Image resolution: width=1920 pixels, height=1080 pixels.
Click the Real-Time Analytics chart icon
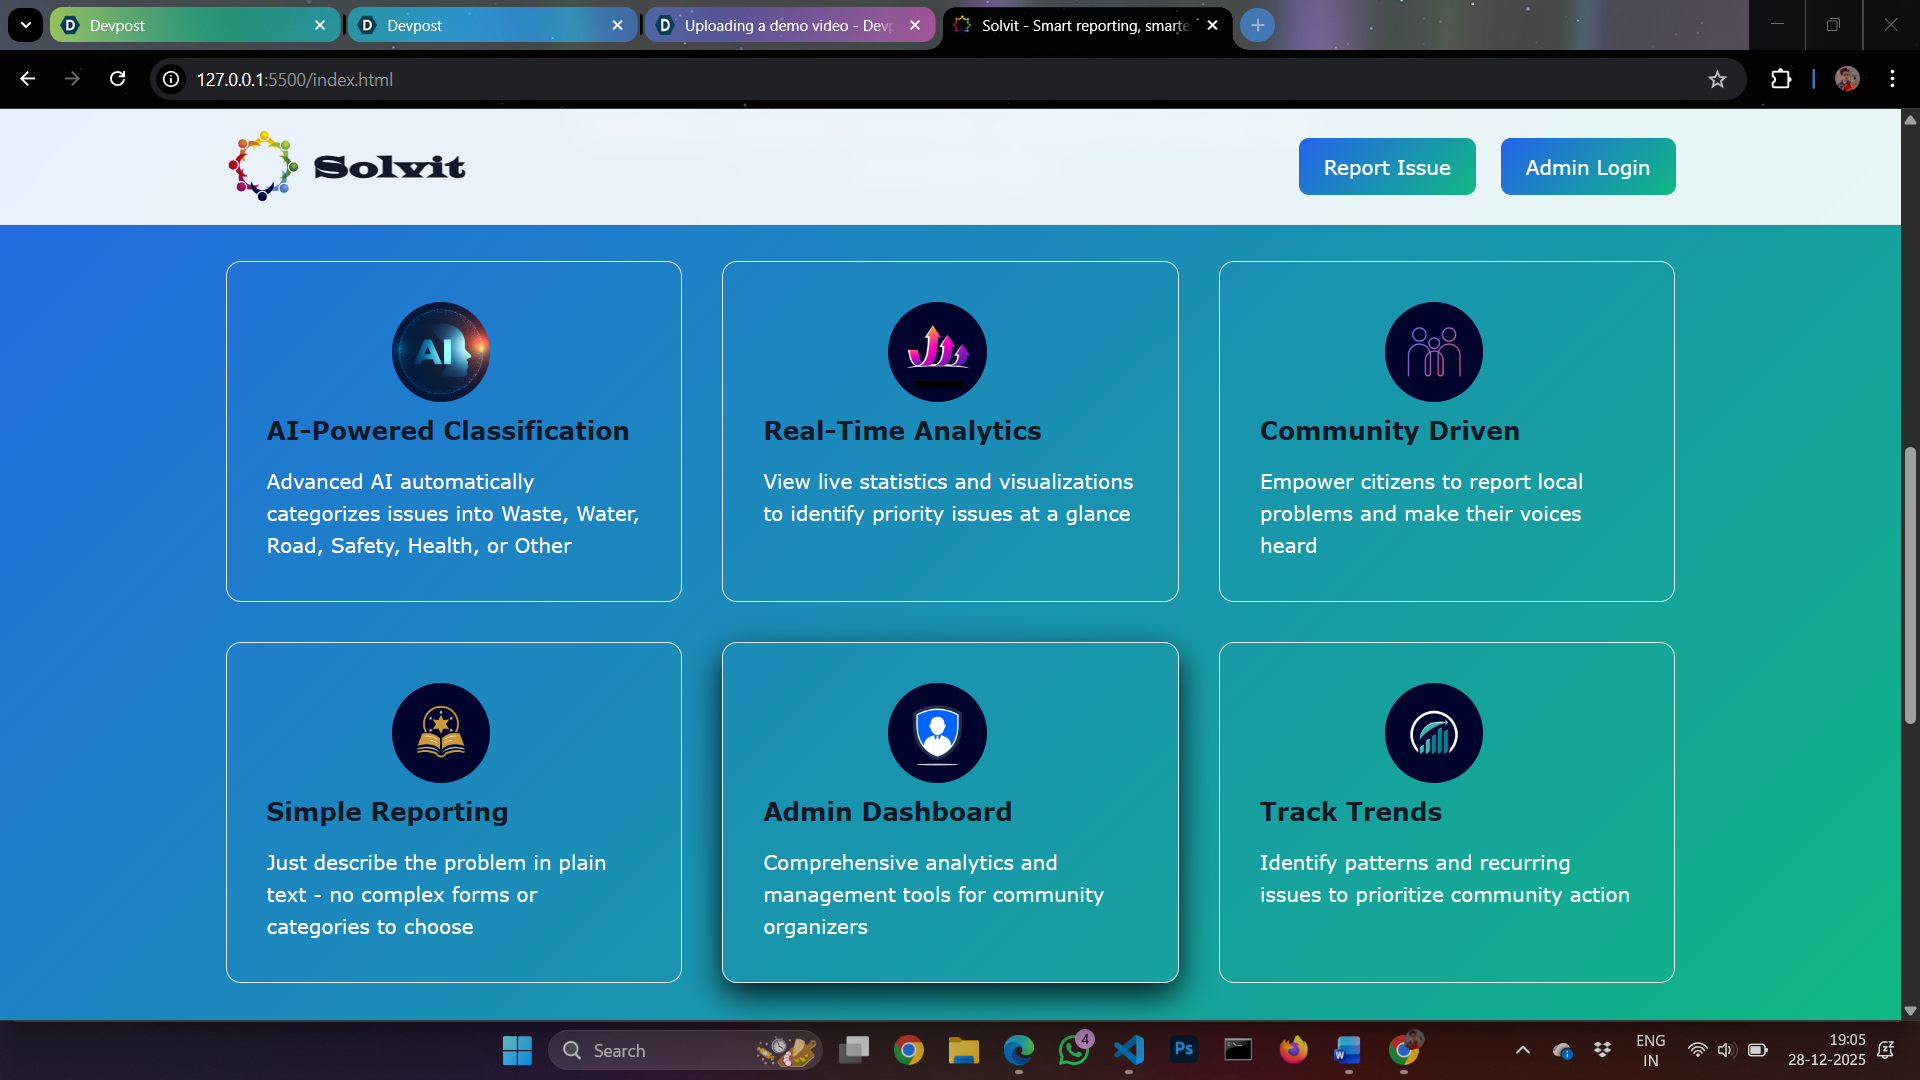[x=937, y=352]
